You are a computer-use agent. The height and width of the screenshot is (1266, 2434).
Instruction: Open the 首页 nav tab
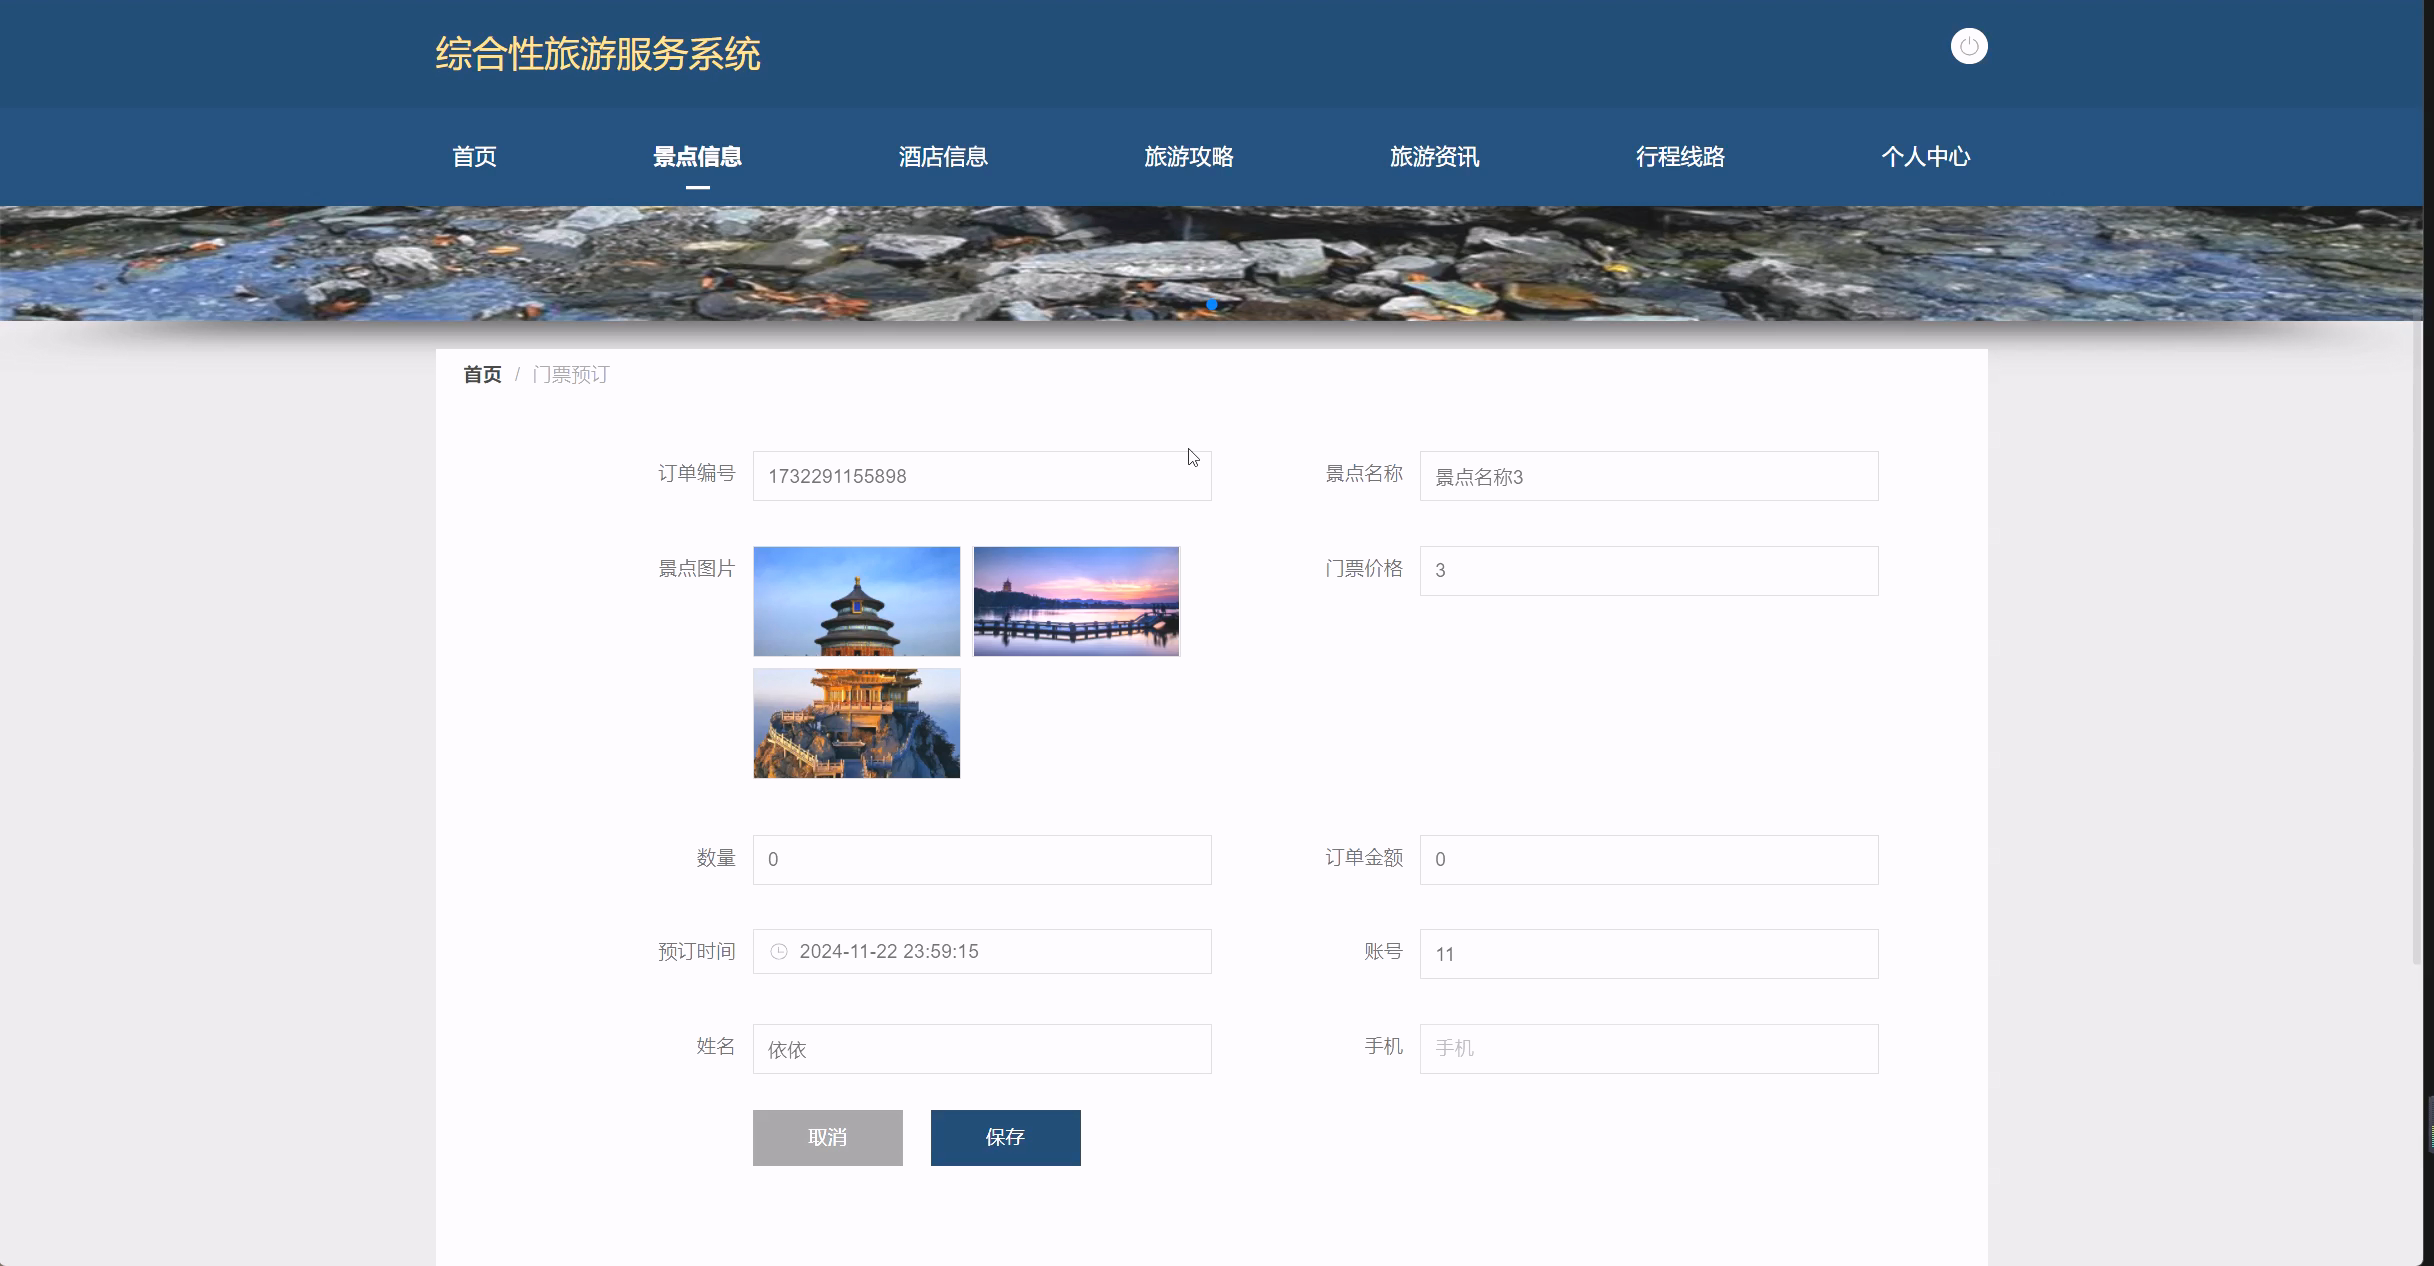click(474, 157)
